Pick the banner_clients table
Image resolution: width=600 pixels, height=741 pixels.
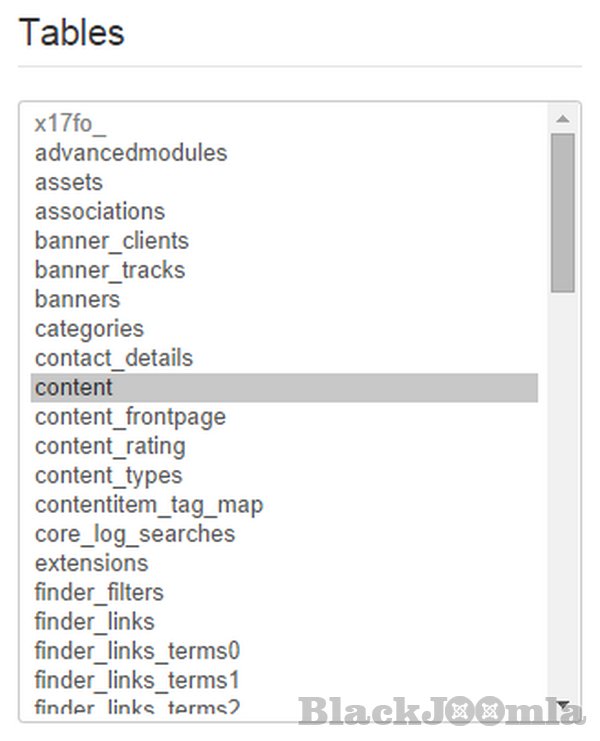click(112, 241)
